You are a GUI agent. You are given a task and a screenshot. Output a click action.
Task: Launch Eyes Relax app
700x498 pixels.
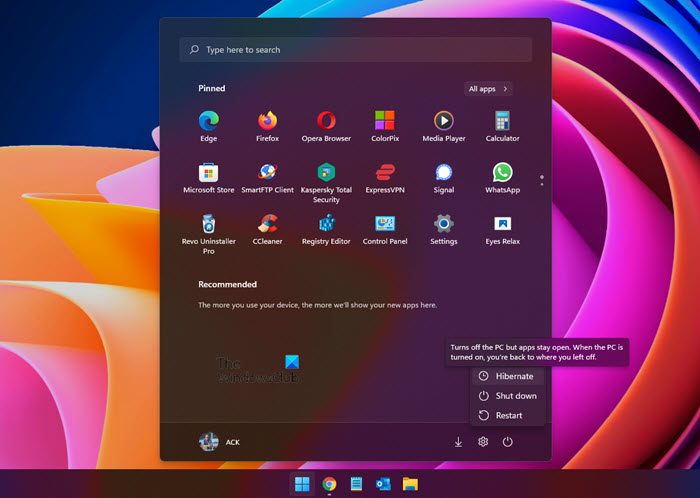coord(502,229)
